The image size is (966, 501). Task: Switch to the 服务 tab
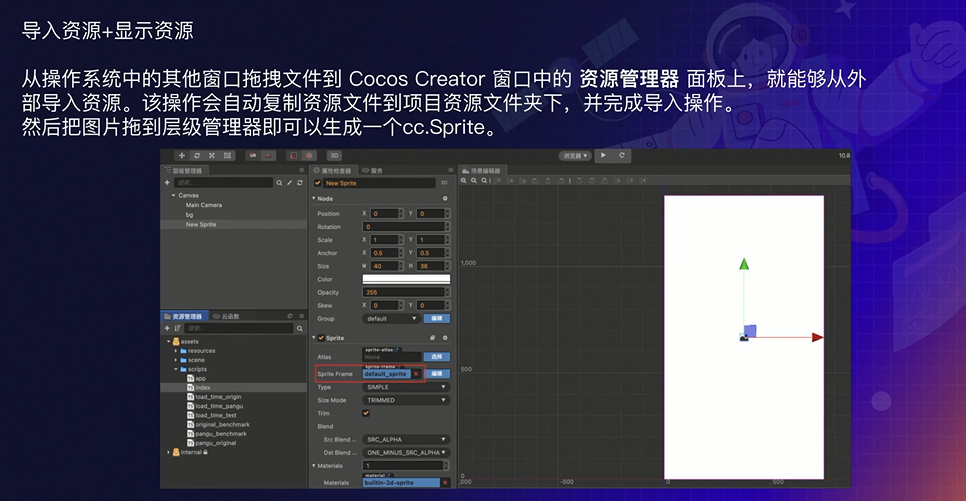coord(373,171)
